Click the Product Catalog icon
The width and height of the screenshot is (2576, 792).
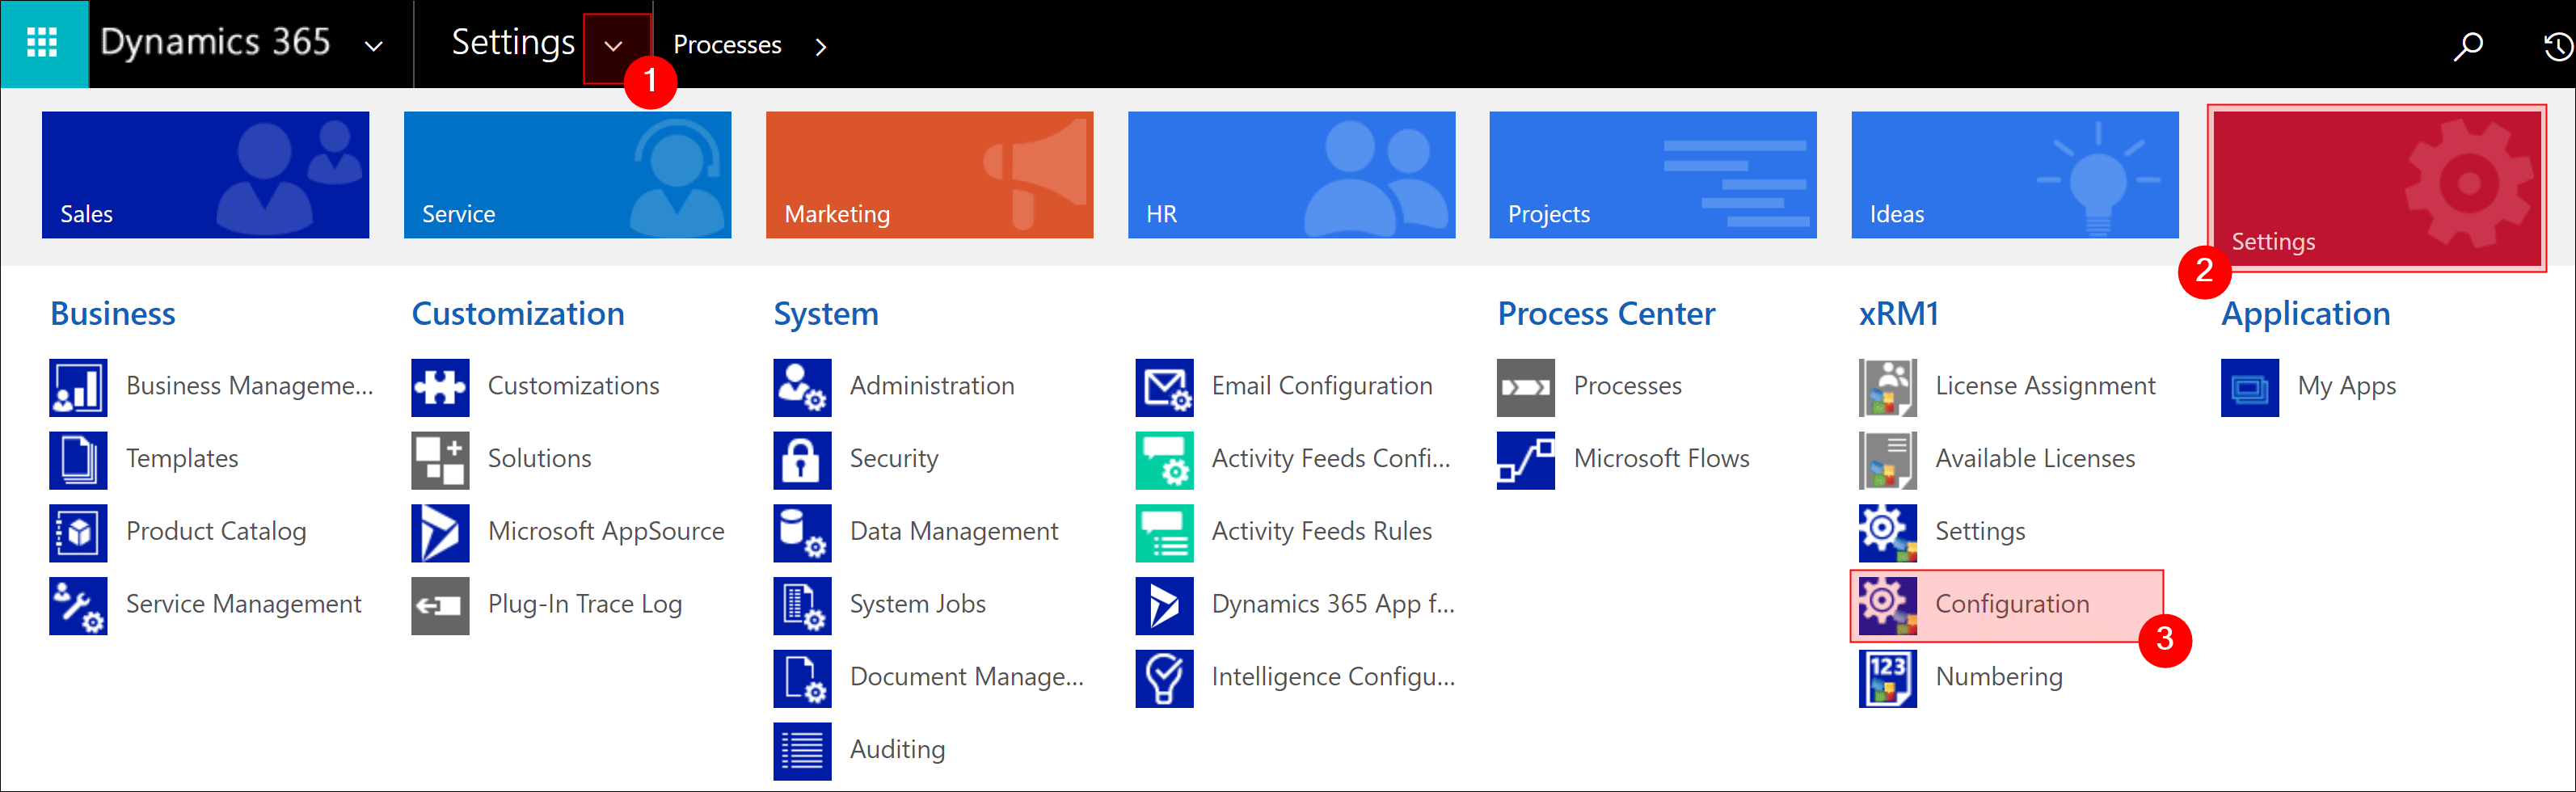click(78, 533)
